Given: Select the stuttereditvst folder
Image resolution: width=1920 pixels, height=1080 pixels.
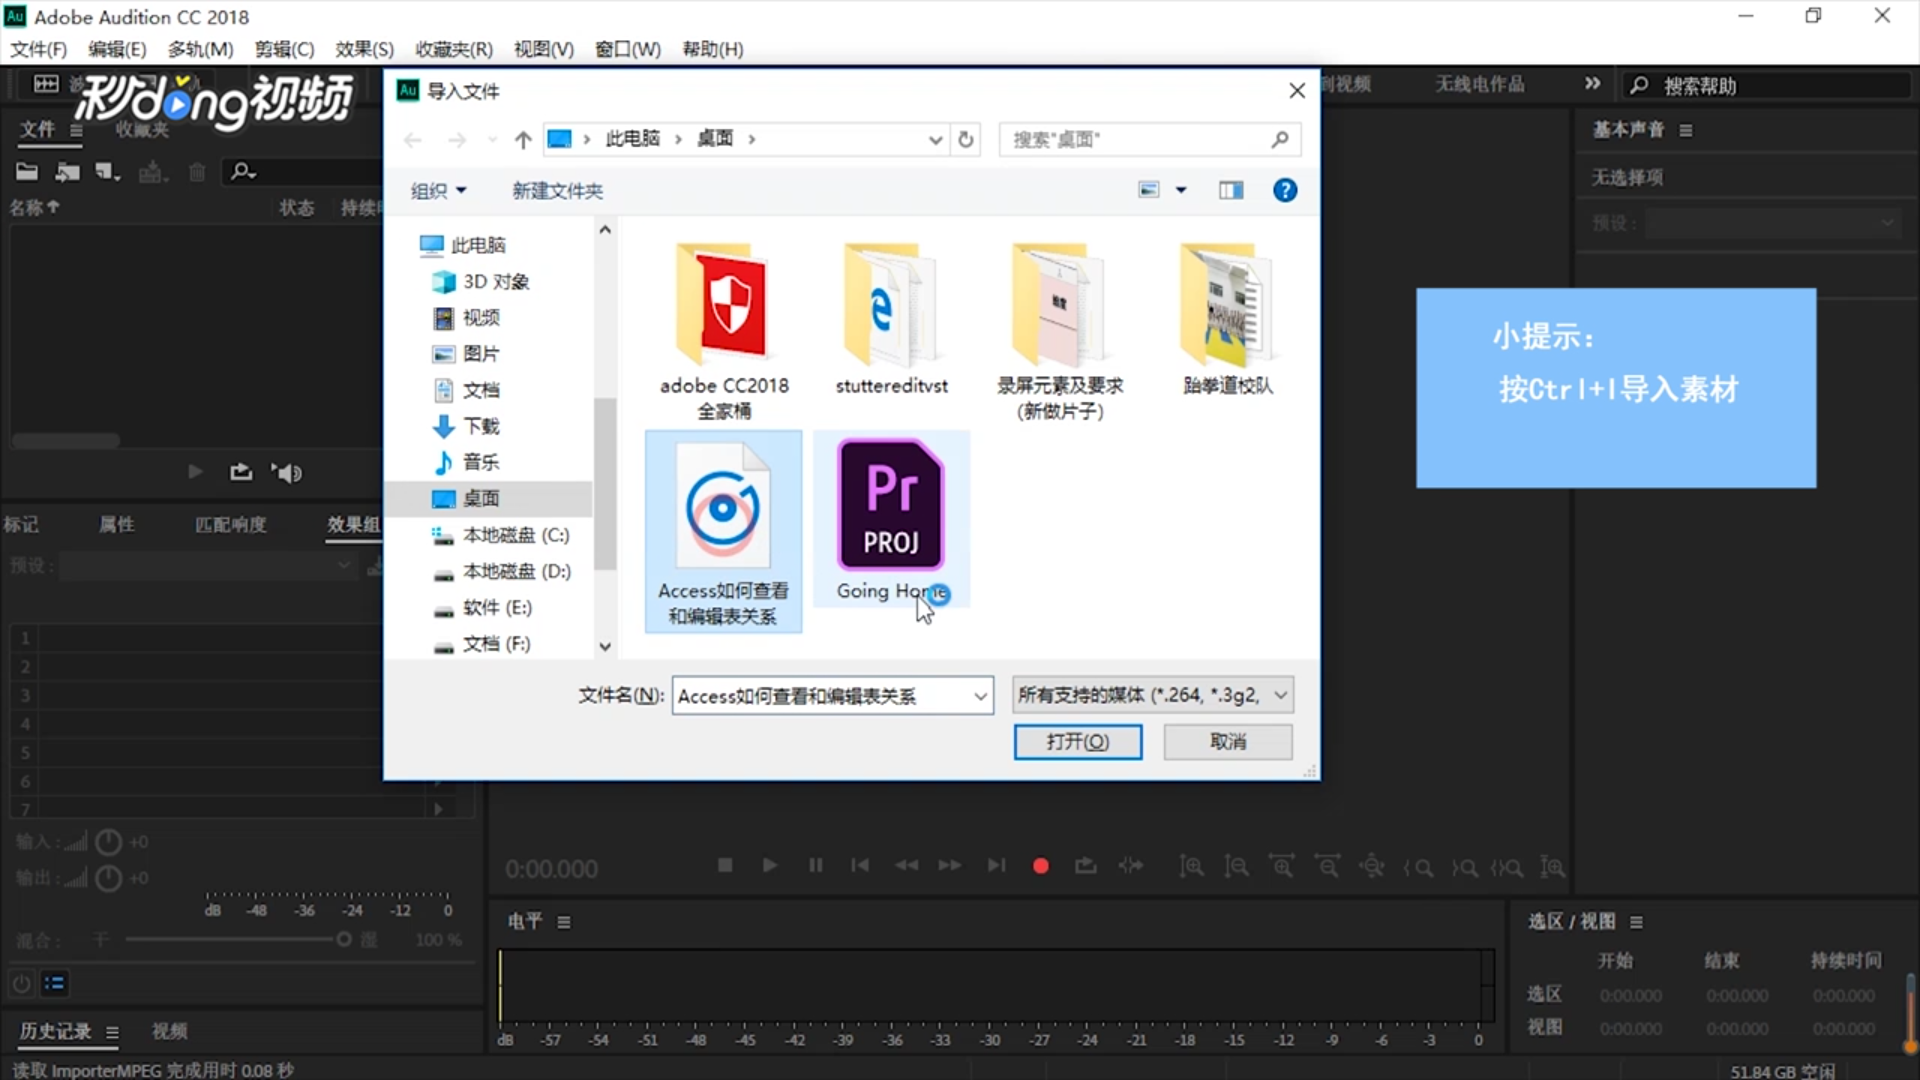Looking at the screenshot, I should pos(891,320).
